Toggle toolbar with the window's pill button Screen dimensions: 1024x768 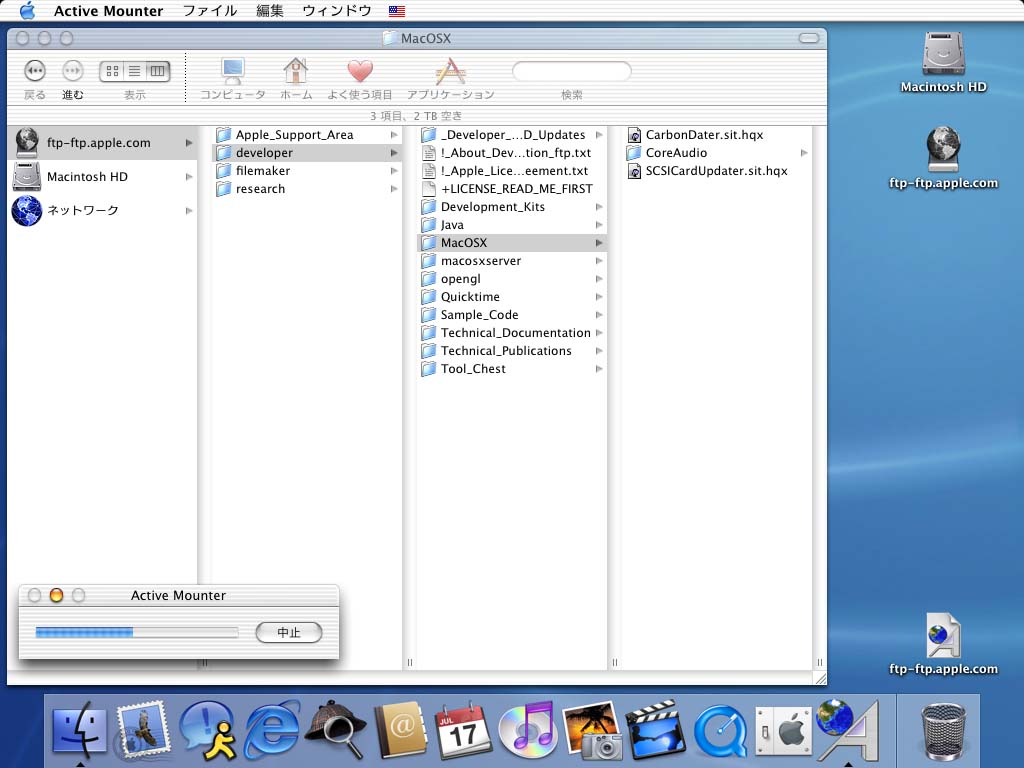coord(808,38)
